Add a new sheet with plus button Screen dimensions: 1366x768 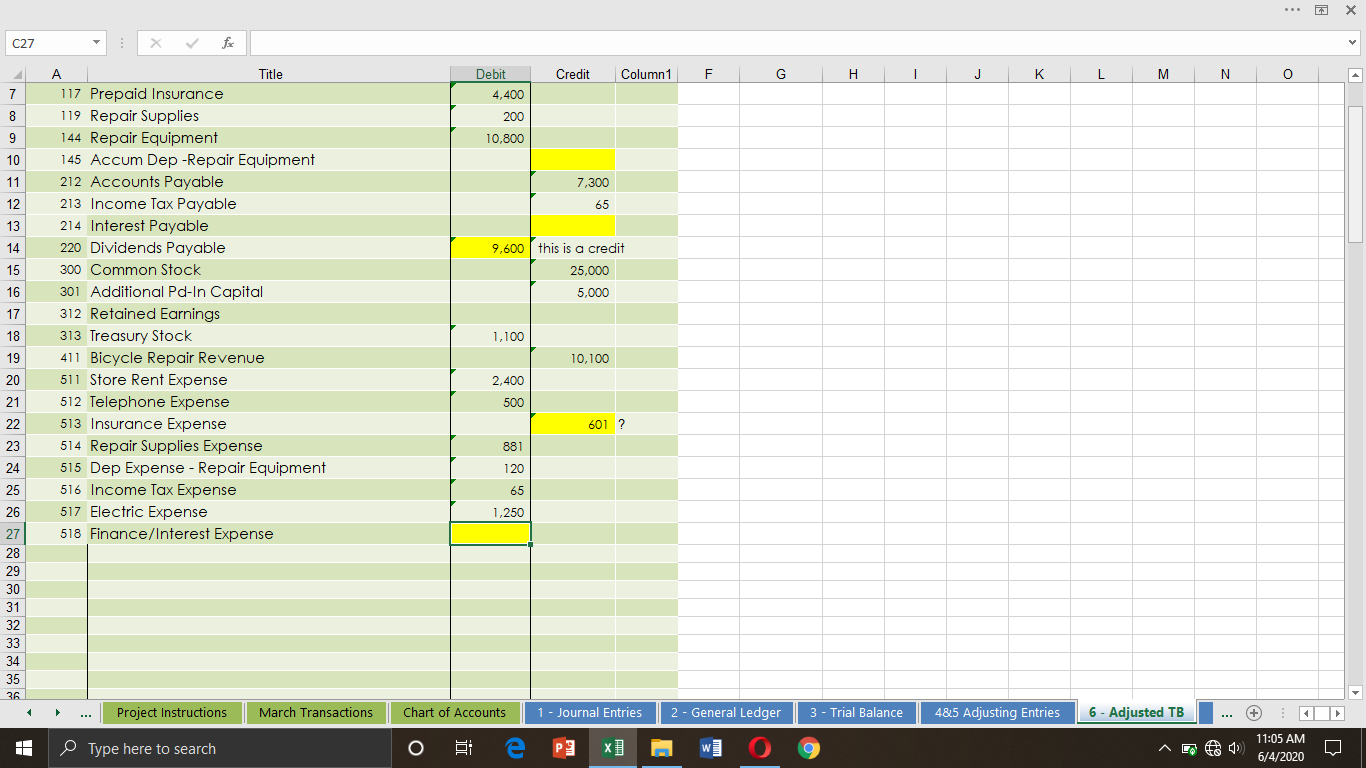1256,713
